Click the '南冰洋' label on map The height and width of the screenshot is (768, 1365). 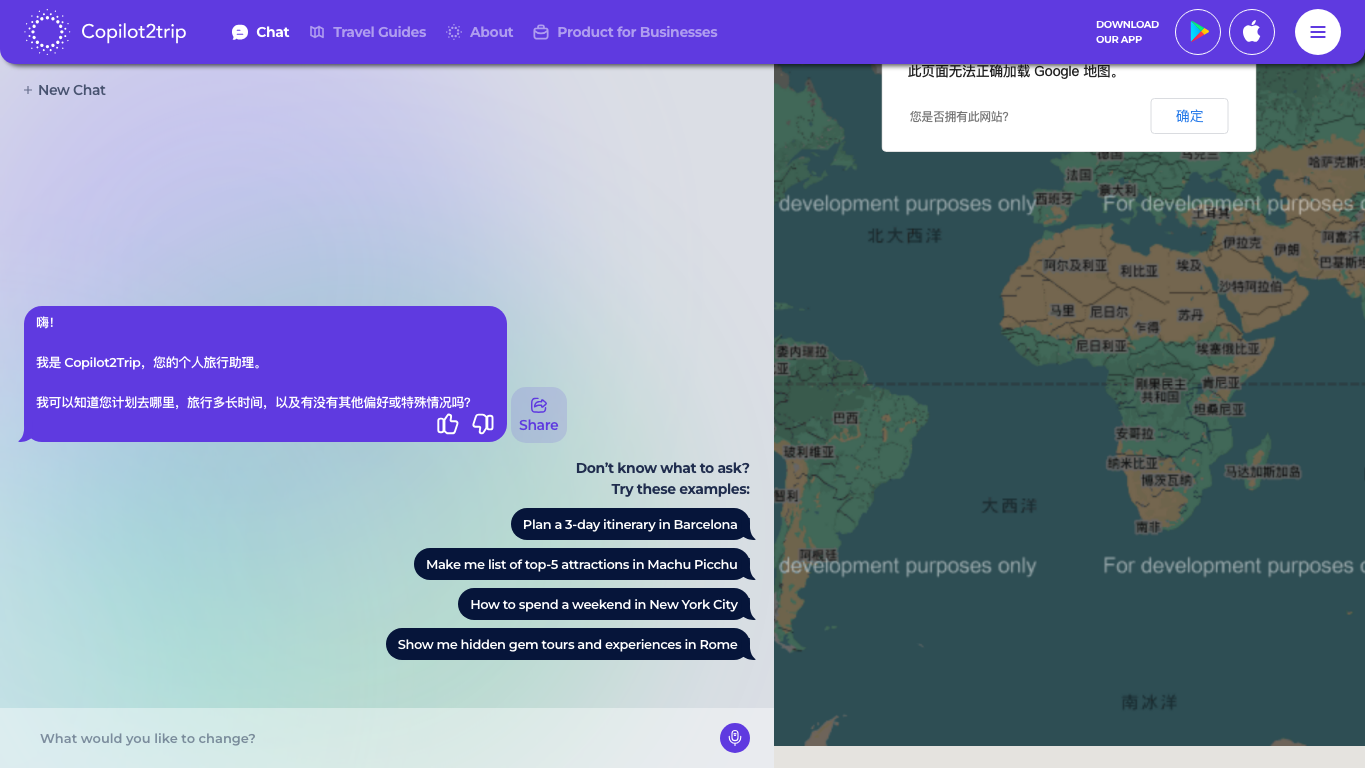[x=1149, y=702]
